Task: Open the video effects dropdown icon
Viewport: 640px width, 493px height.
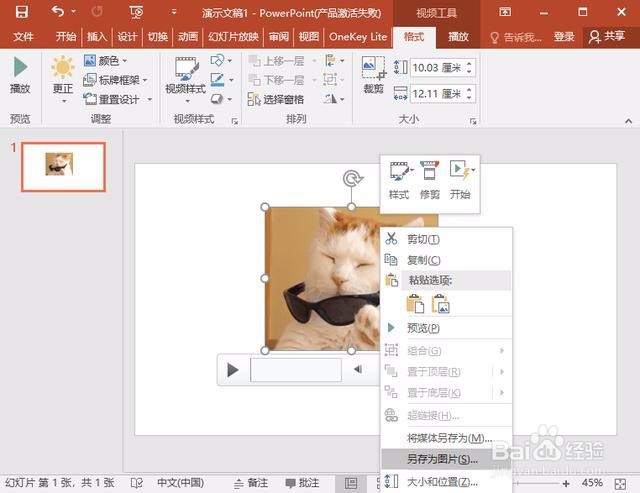Action: pos(222,99)
